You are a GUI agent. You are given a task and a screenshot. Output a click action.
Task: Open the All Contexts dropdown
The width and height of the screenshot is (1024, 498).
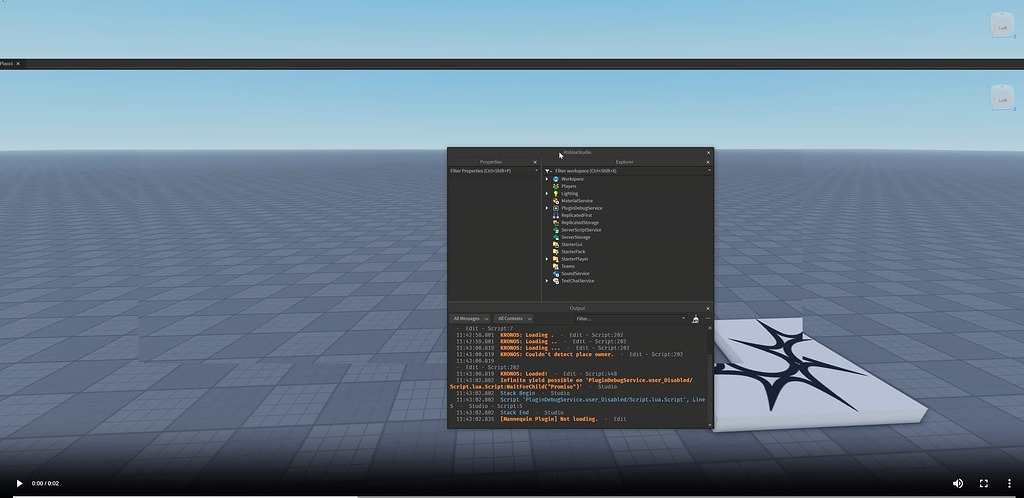coord(513,319)
